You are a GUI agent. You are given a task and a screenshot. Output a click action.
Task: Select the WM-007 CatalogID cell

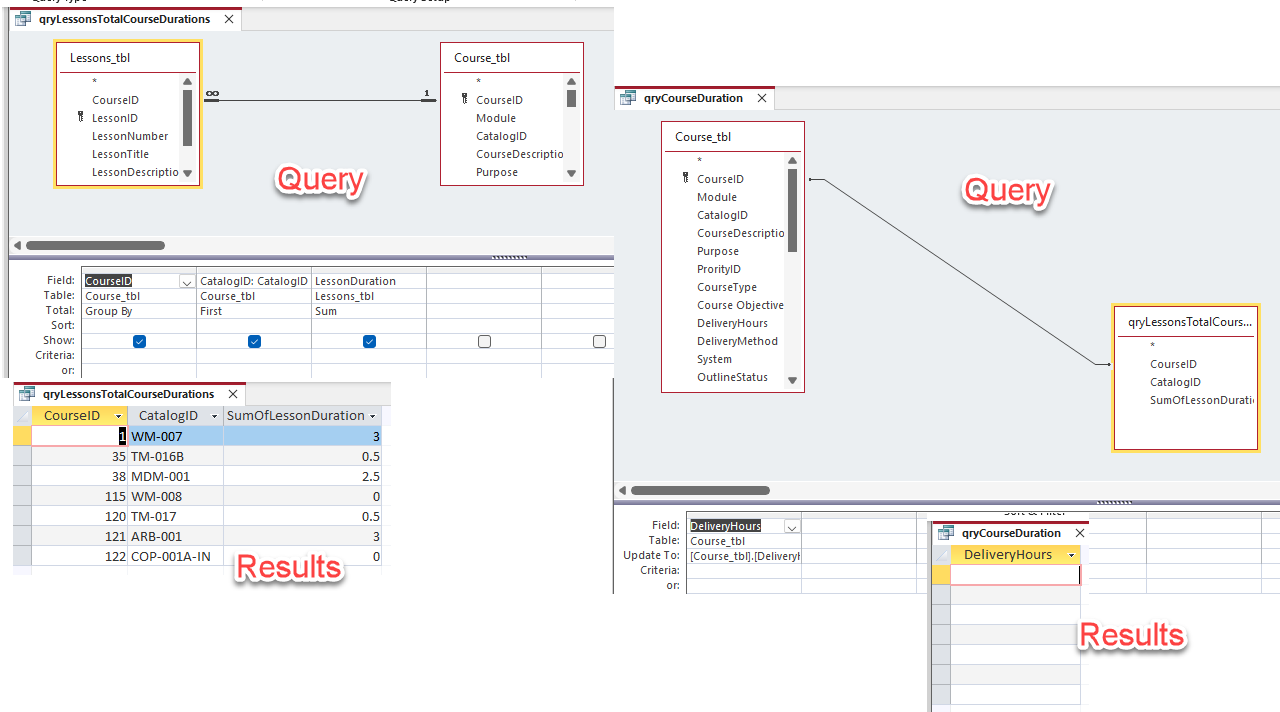(176, 436)
